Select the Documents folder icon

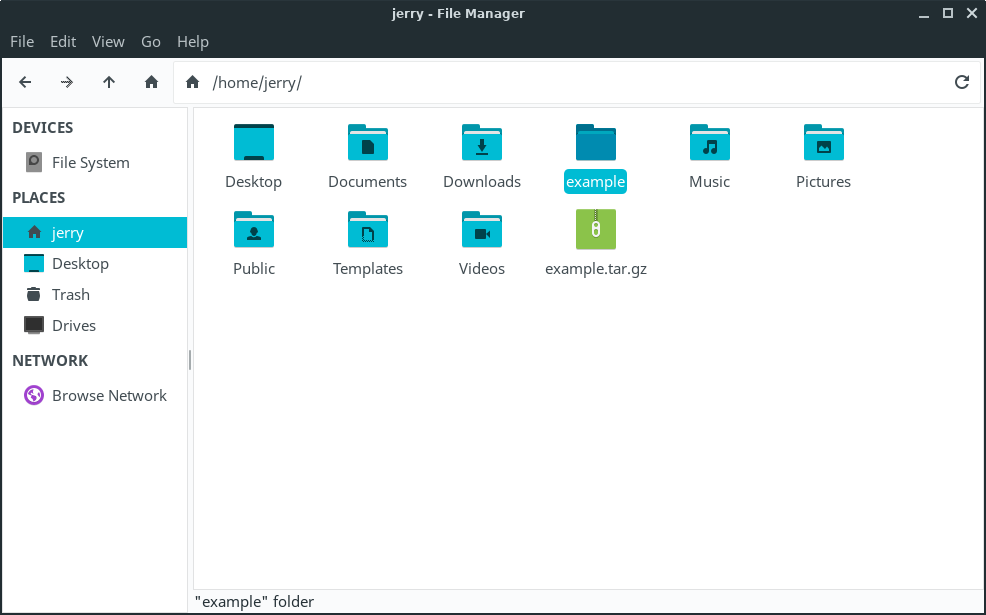(x=368, y=144)
